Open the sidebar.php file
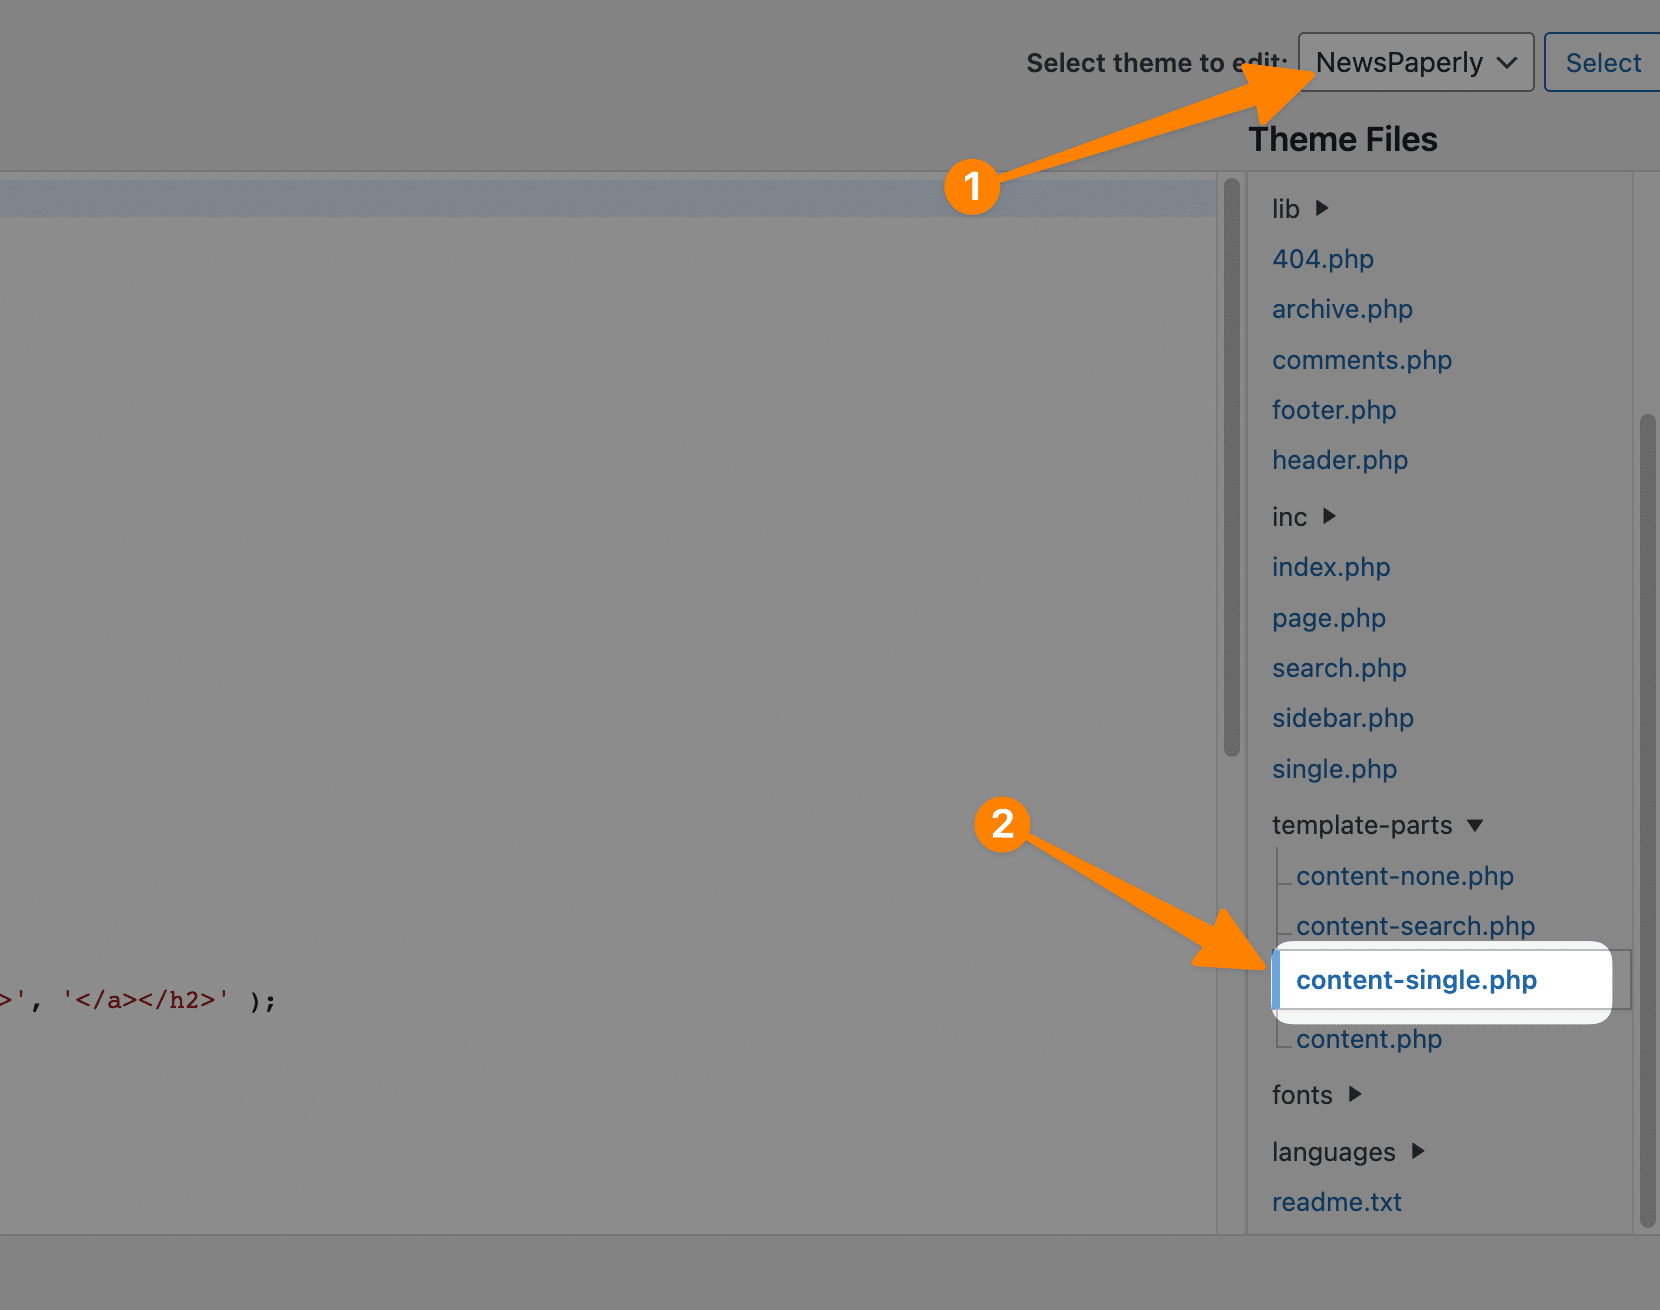Image resolution: width=1660 pixels, height=1310 pixels. pos(1342,718)
